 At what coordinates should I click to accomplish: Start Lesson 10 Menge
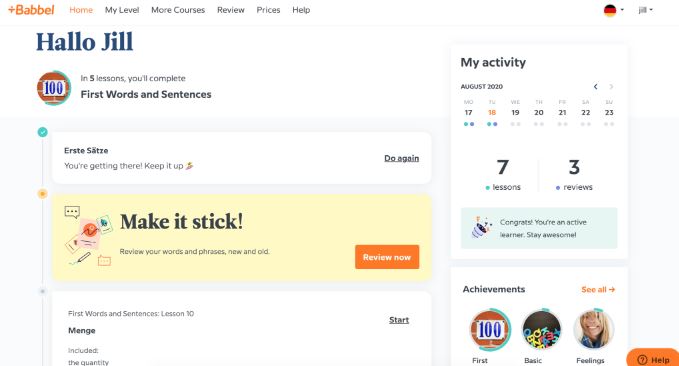(399, 320)
